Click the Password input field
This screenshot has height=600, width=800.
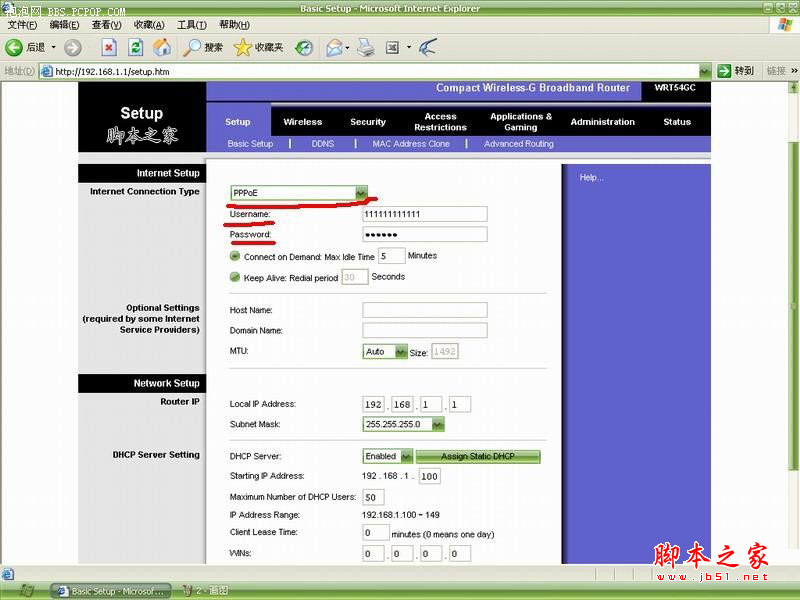424,234
